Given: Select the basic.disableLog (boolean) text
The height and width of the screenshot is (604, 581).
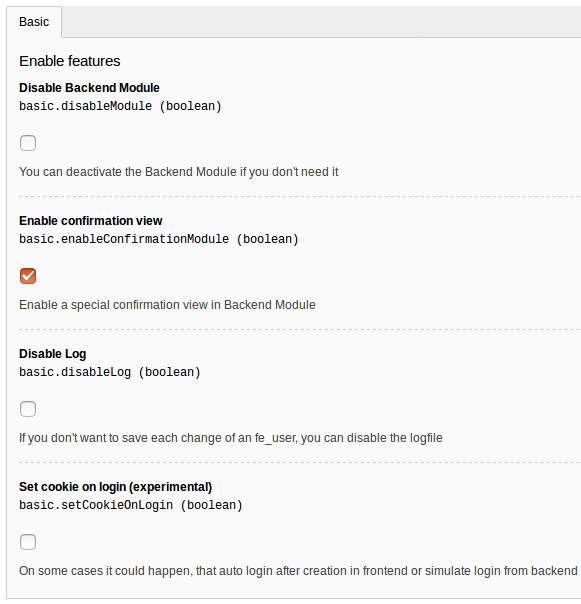Looking at the screenshot, I should click(110, 372).
